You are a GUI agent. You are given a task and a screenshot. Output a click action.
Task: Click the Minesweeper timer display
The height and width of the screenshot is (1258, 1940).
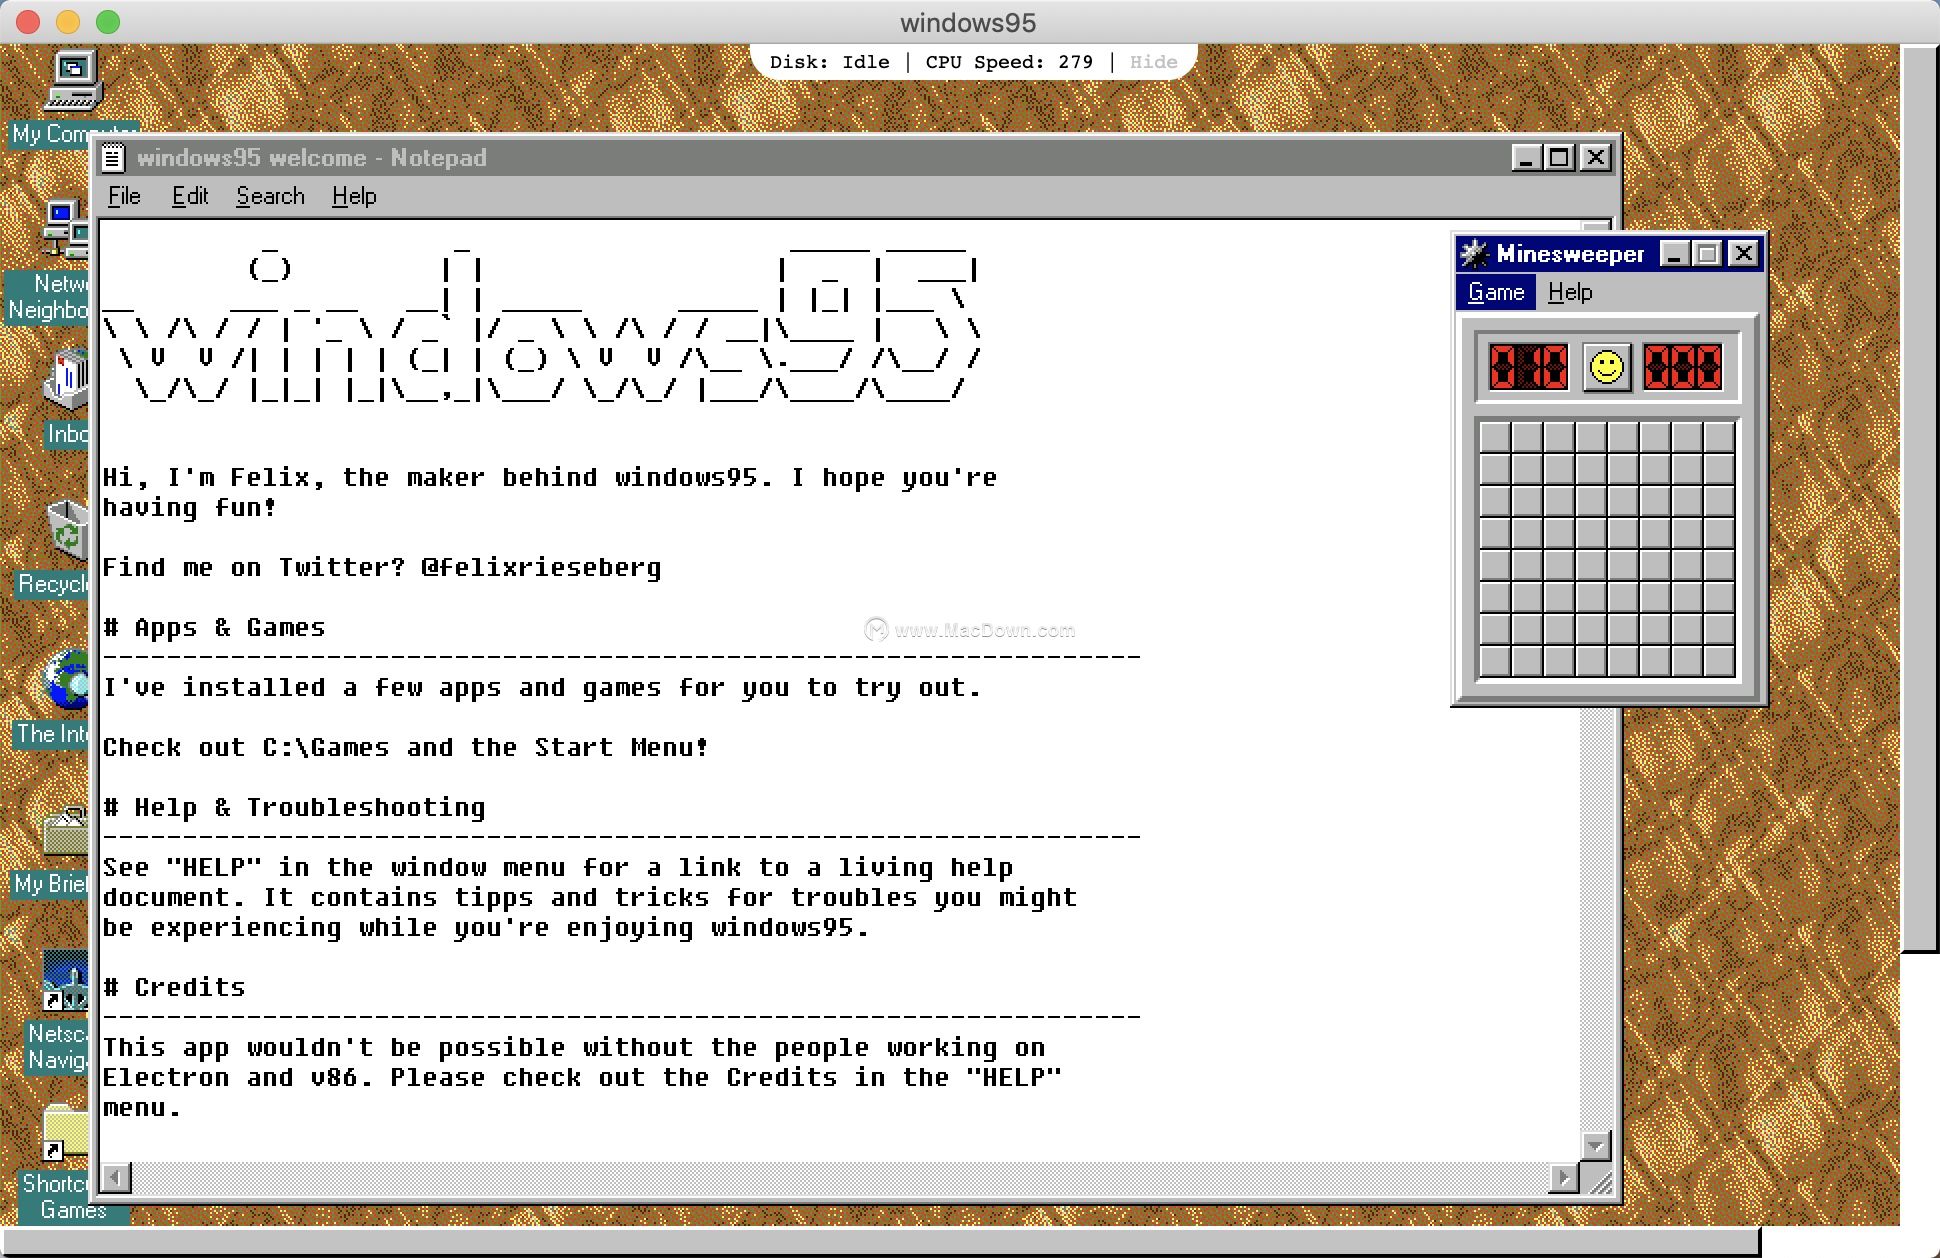coord(1683,367)
